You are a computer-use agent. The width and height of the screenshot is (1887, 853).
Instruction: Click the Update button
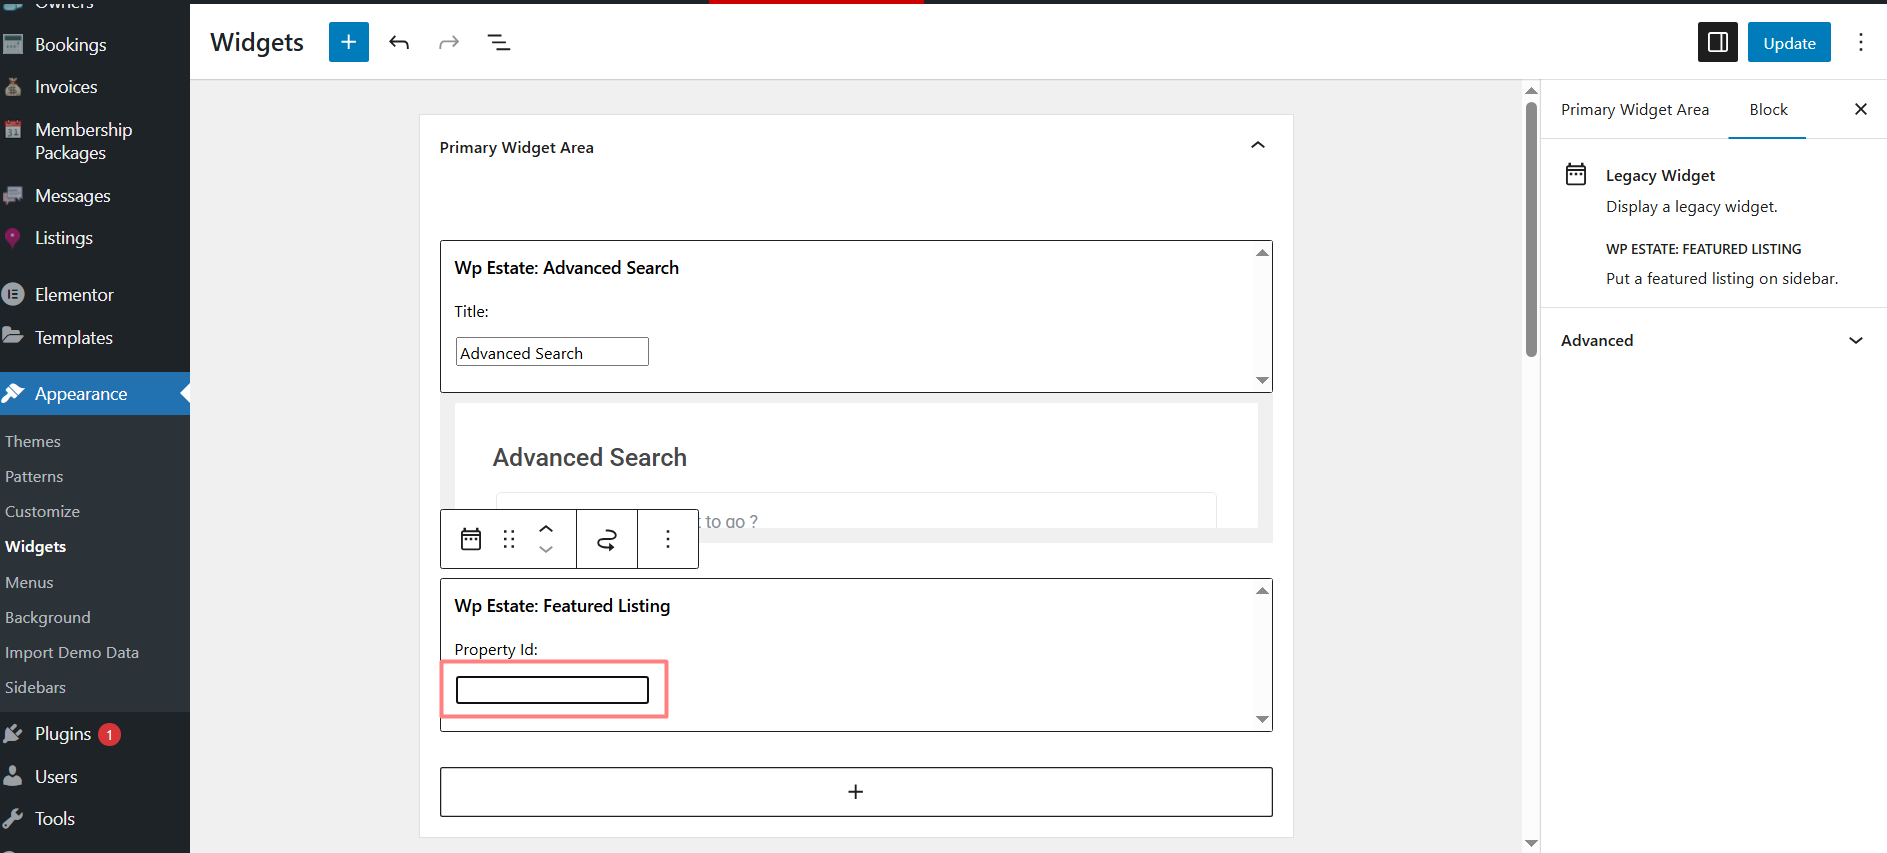coord(1788,42)
